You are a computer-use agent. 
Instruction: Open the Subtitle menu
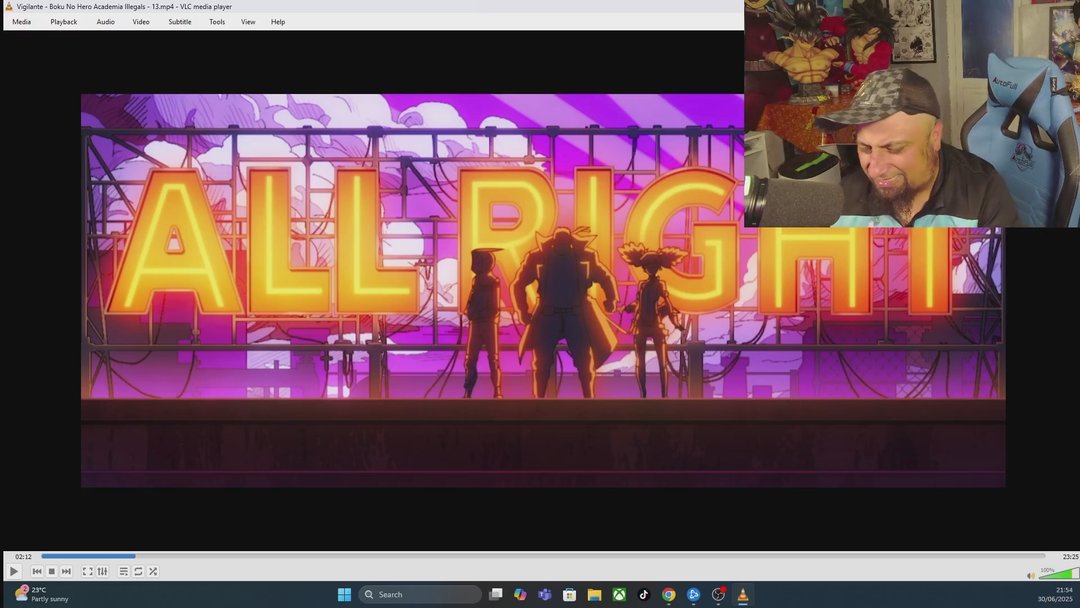pyautogui.click(x=179, y=21)
